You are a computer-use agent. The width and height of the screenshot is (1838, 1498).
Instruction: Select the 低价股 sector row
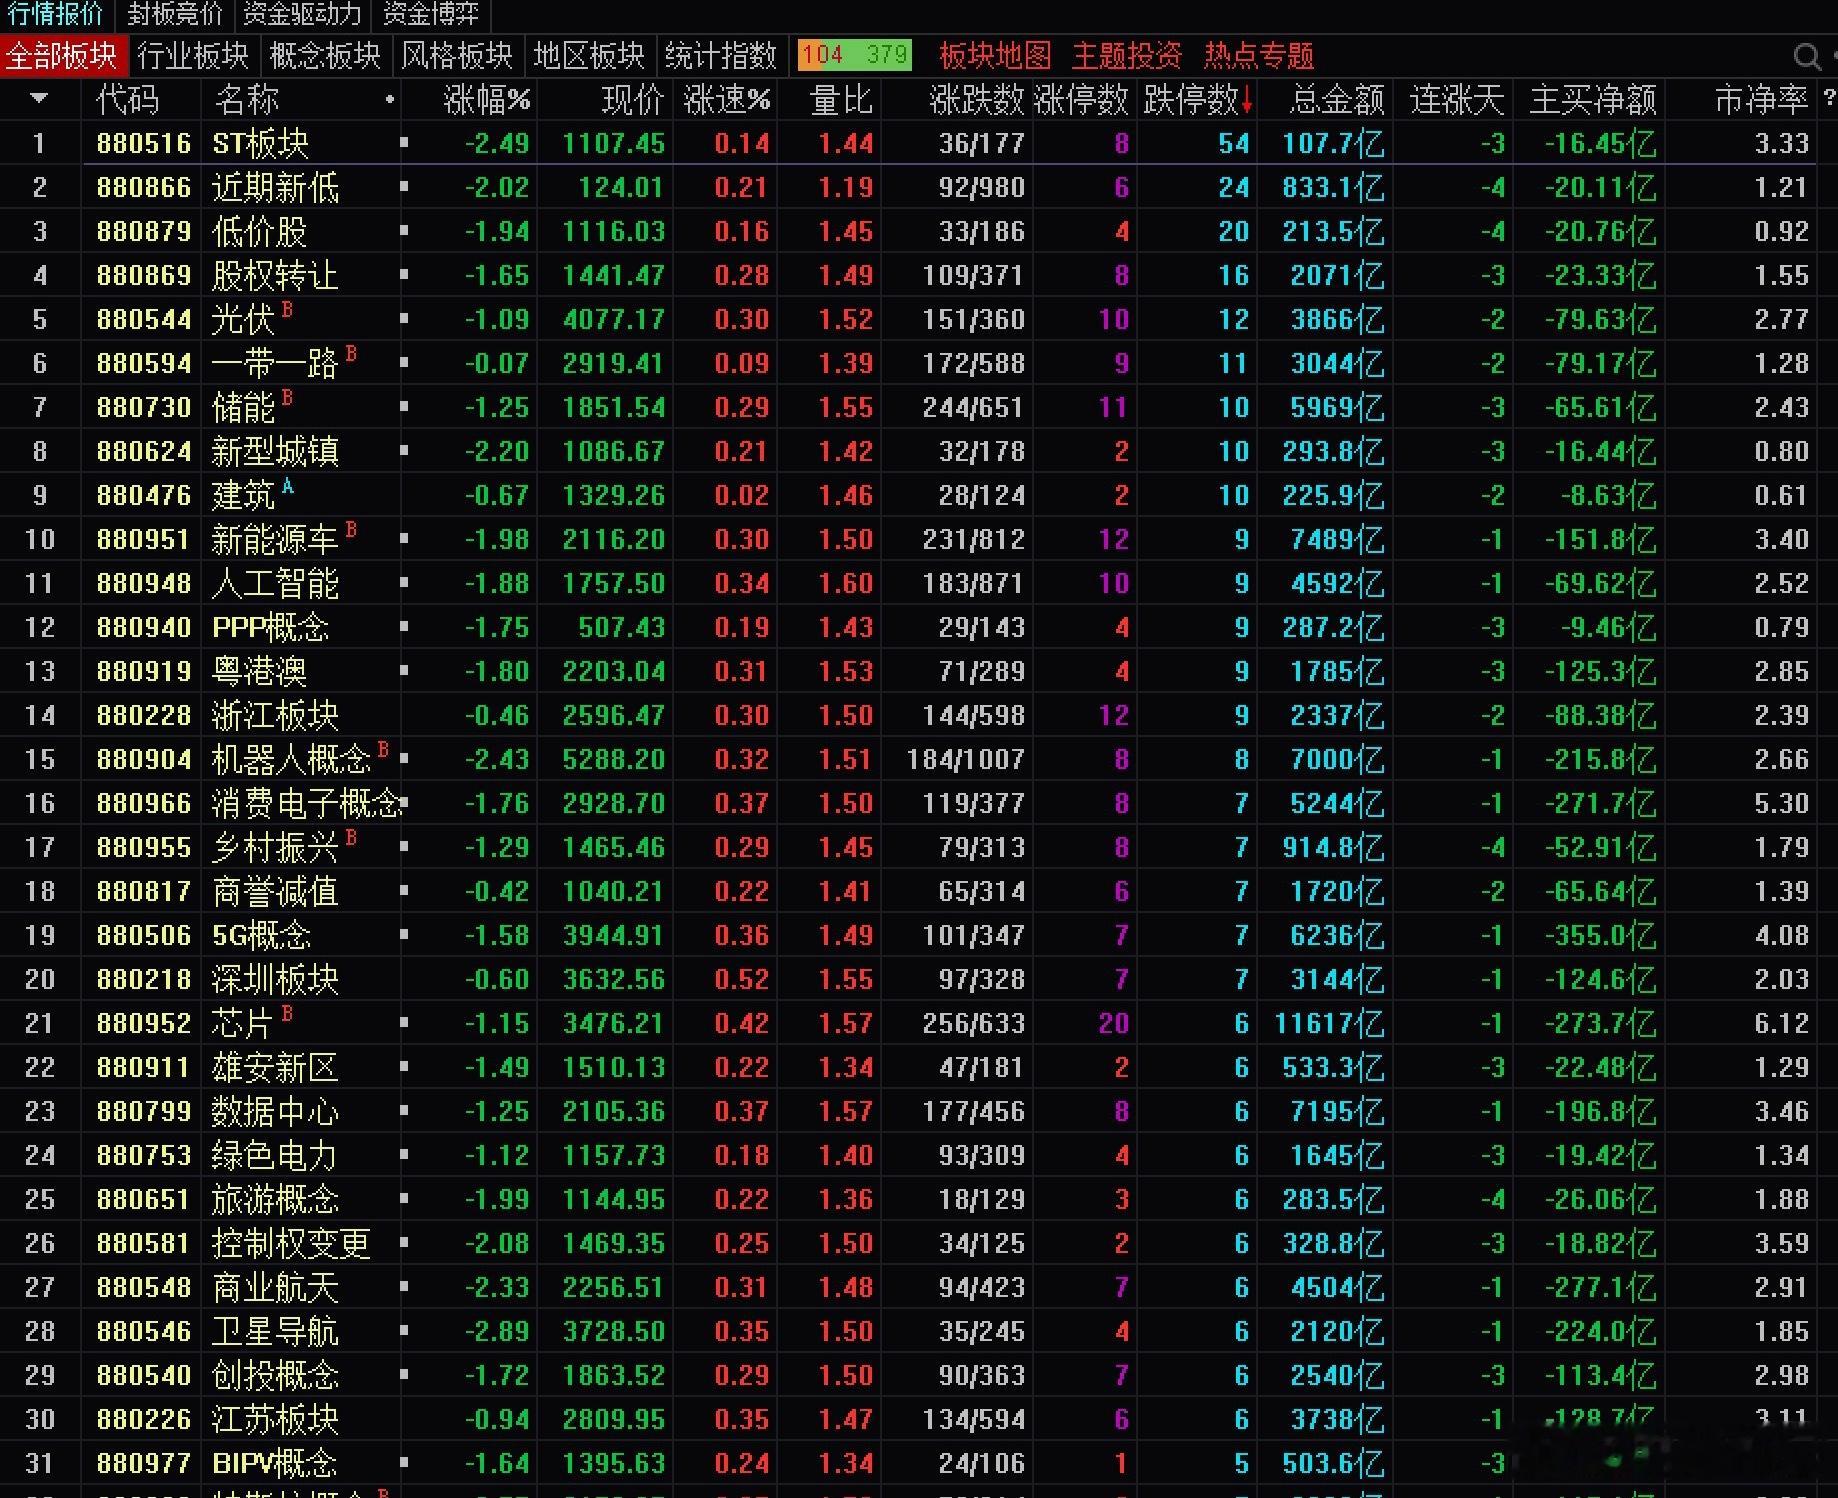point(919,231)
